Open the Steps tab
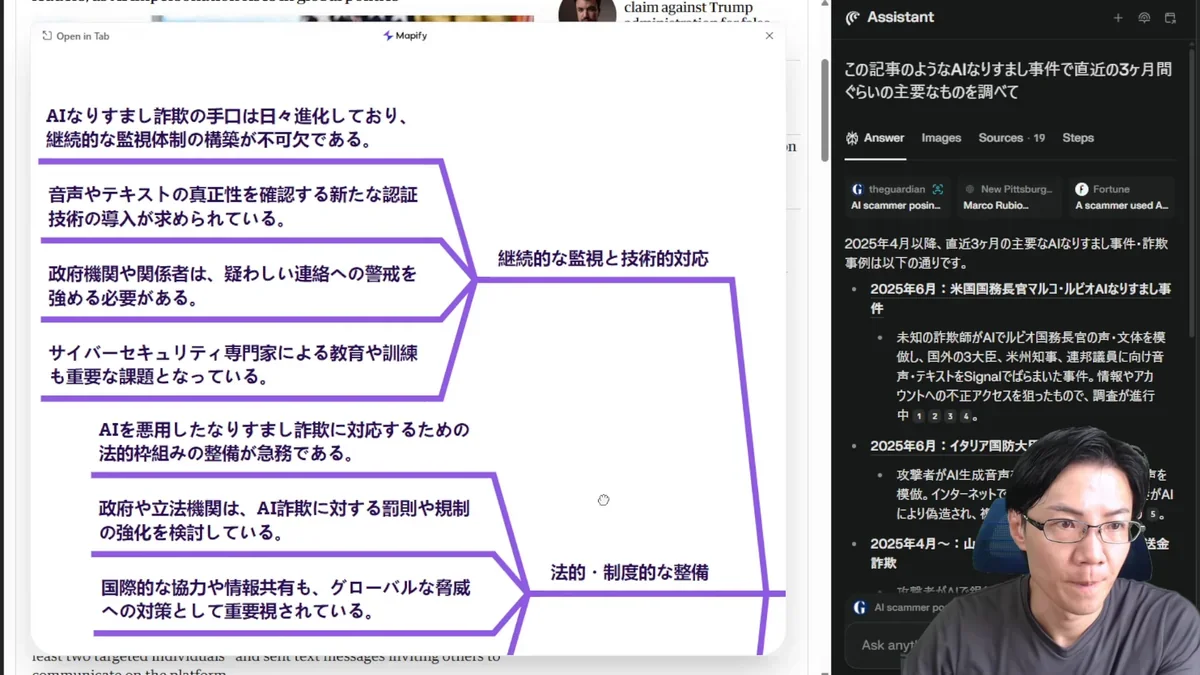The width and height of the screenshot is (1200, 675). 1078,138
